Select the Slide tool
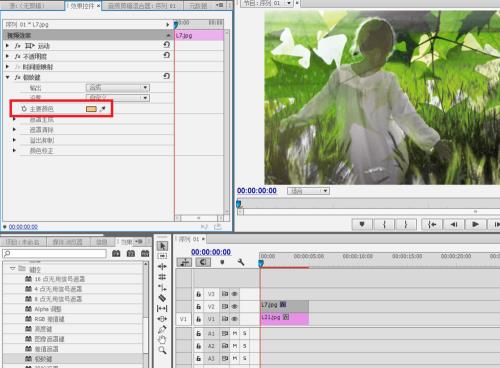 (162, 319)
